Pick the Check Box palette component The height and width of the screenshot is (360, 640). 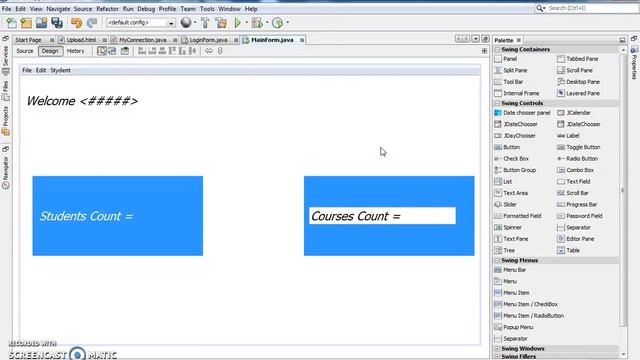[x=511, y=158]
